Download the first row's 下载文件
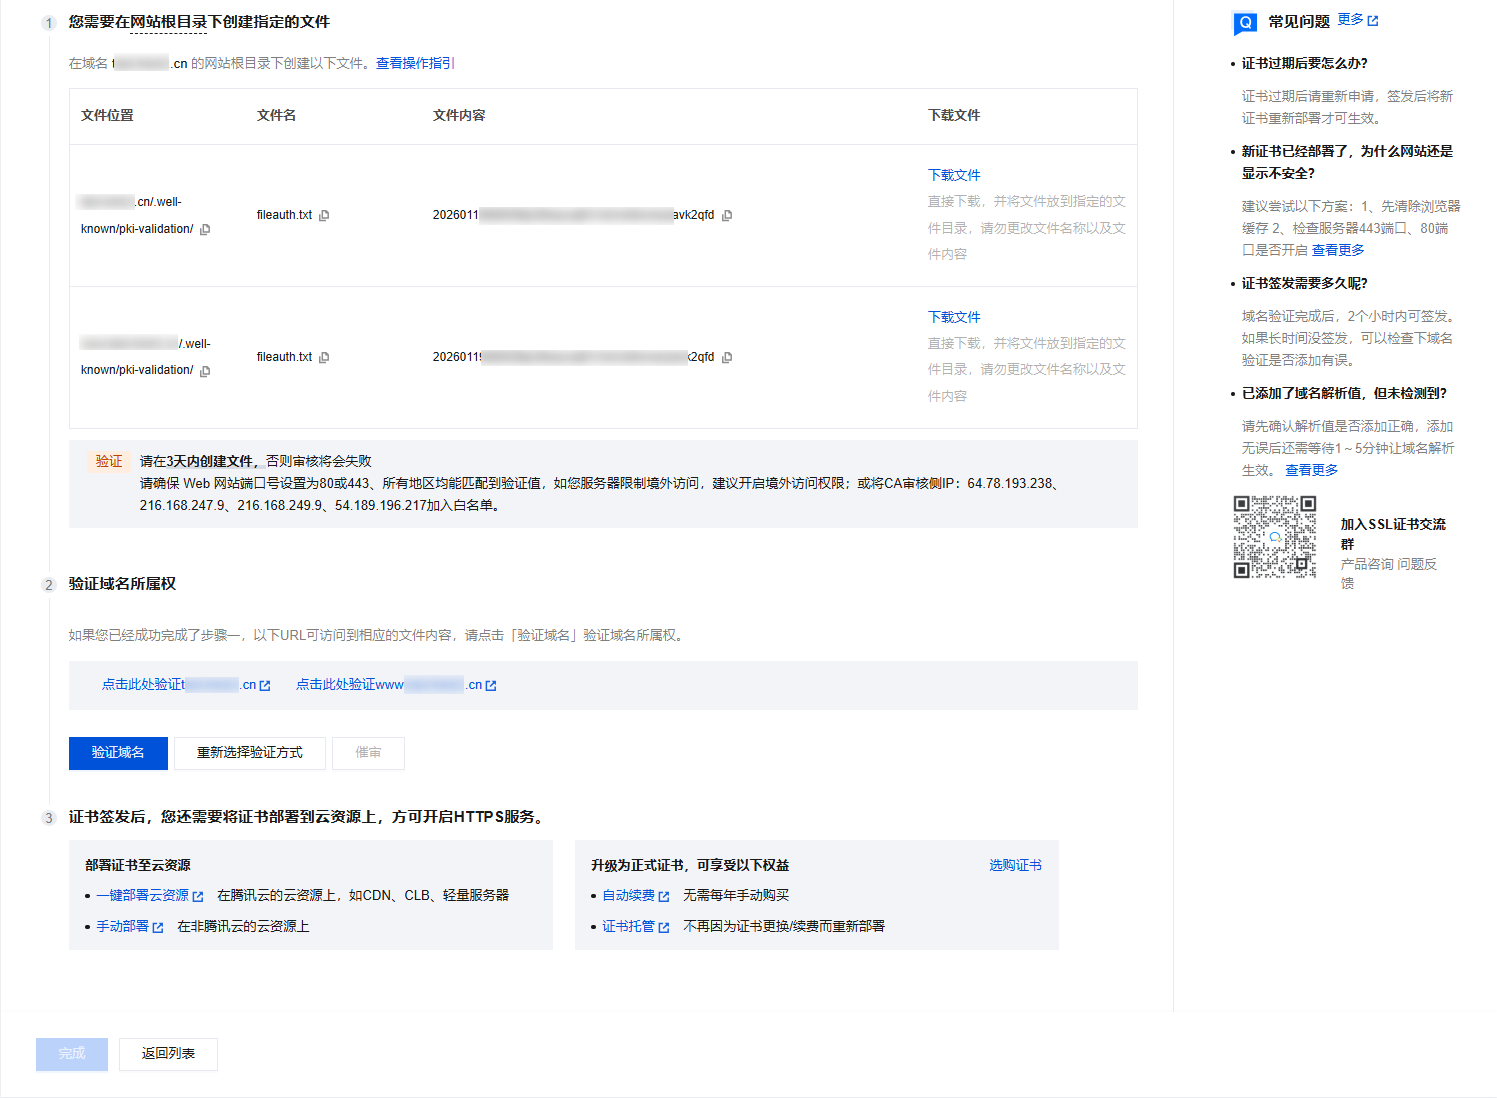Image resolution: width=1497 pixels, height=1098 pixels. (x=954, y=175)
